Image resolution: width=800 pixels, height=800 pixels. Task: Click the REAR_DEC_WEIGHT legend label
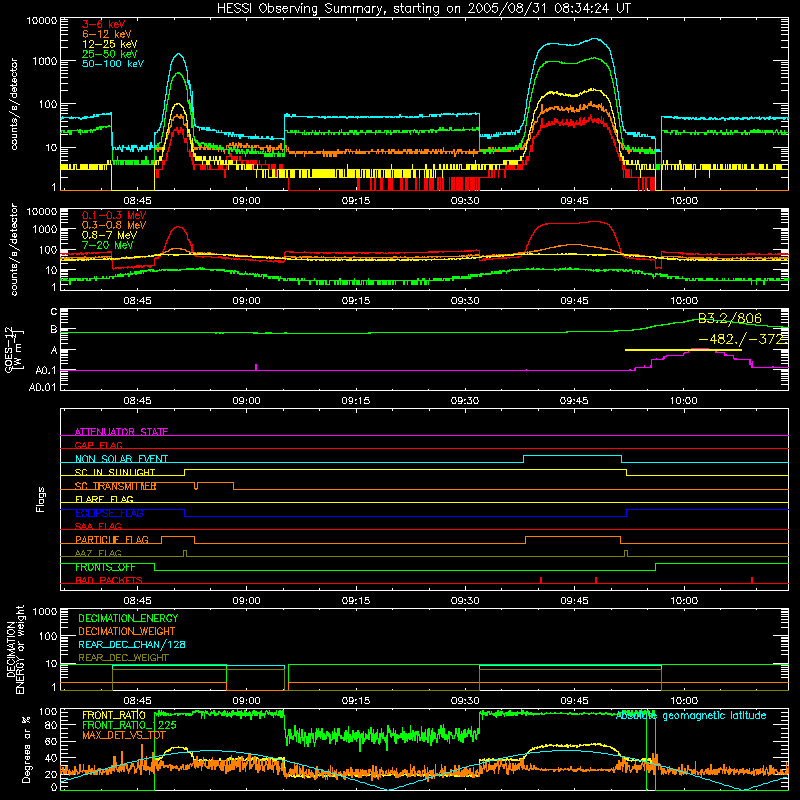pos(123,658)
